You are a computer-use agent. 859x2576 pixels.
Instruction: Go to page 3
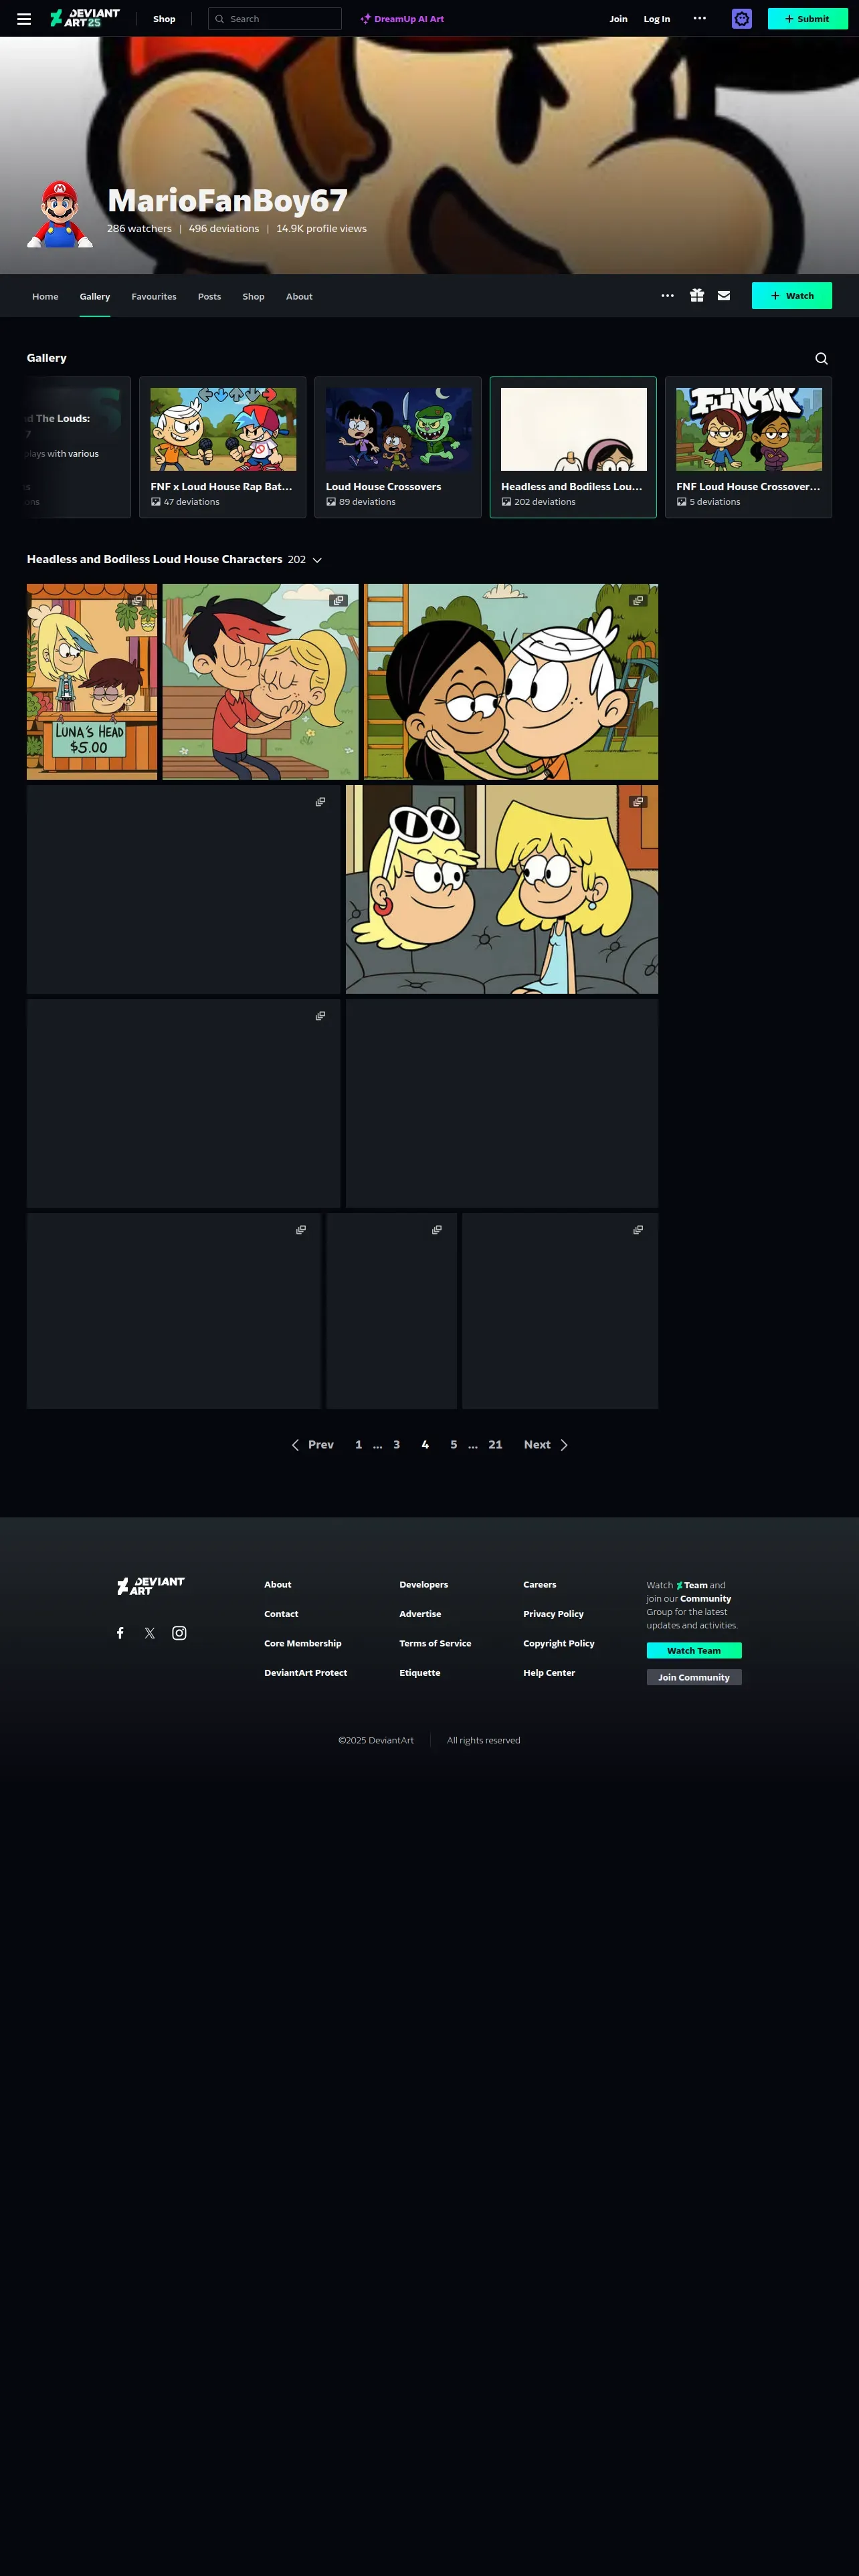pos(397,1444)
